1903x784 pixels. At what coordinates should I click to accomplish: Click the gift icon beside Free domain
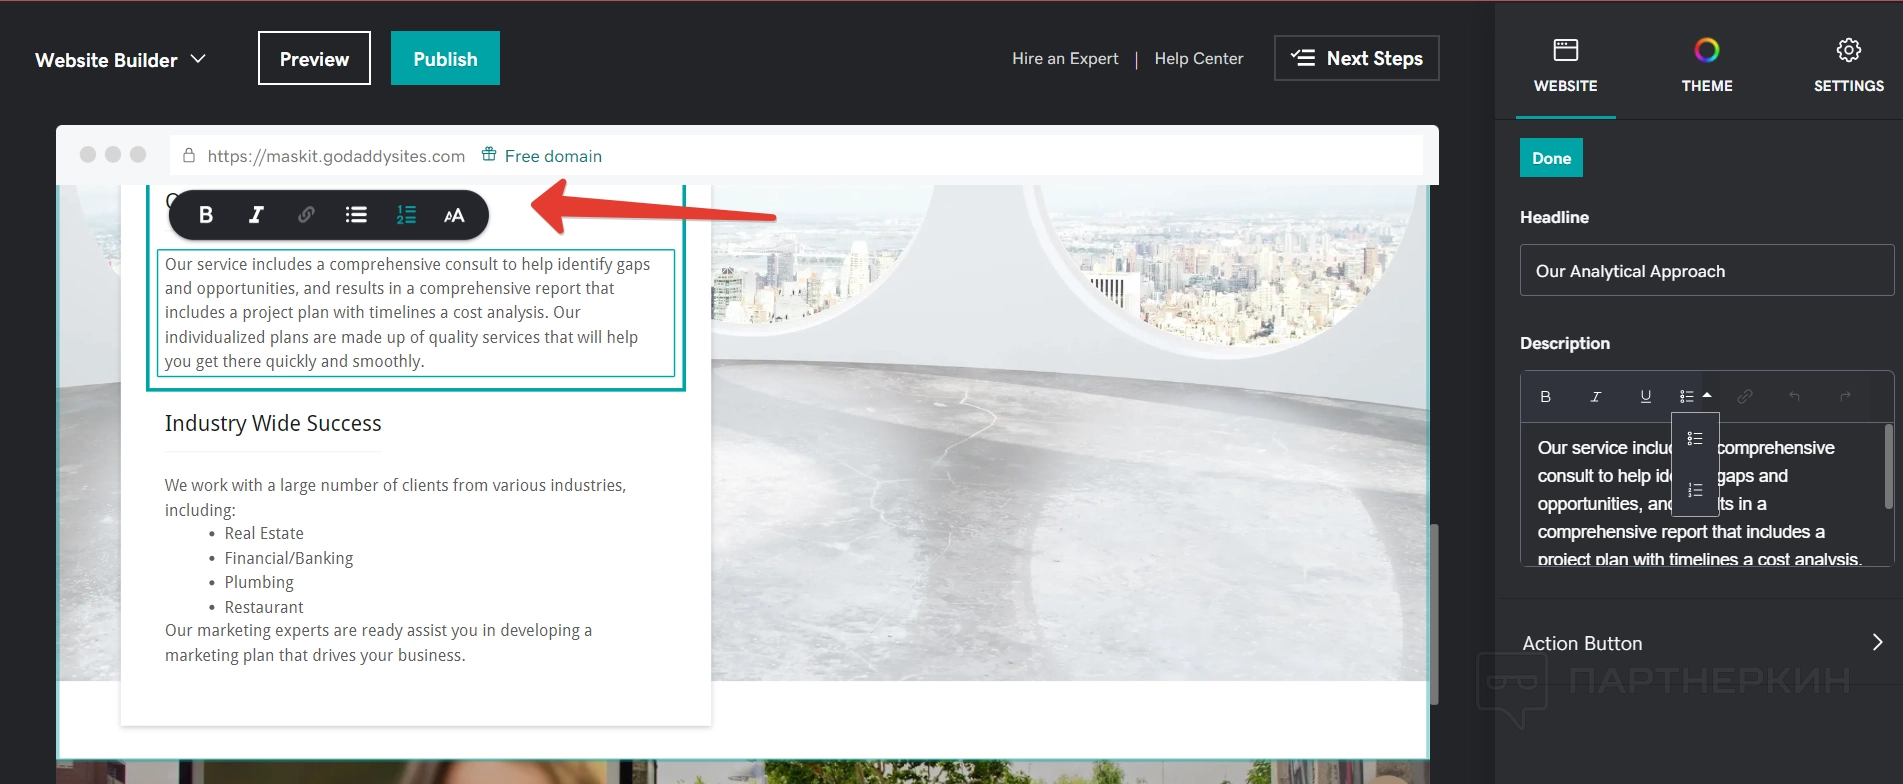pyautogui.click(x=489, y=154)
